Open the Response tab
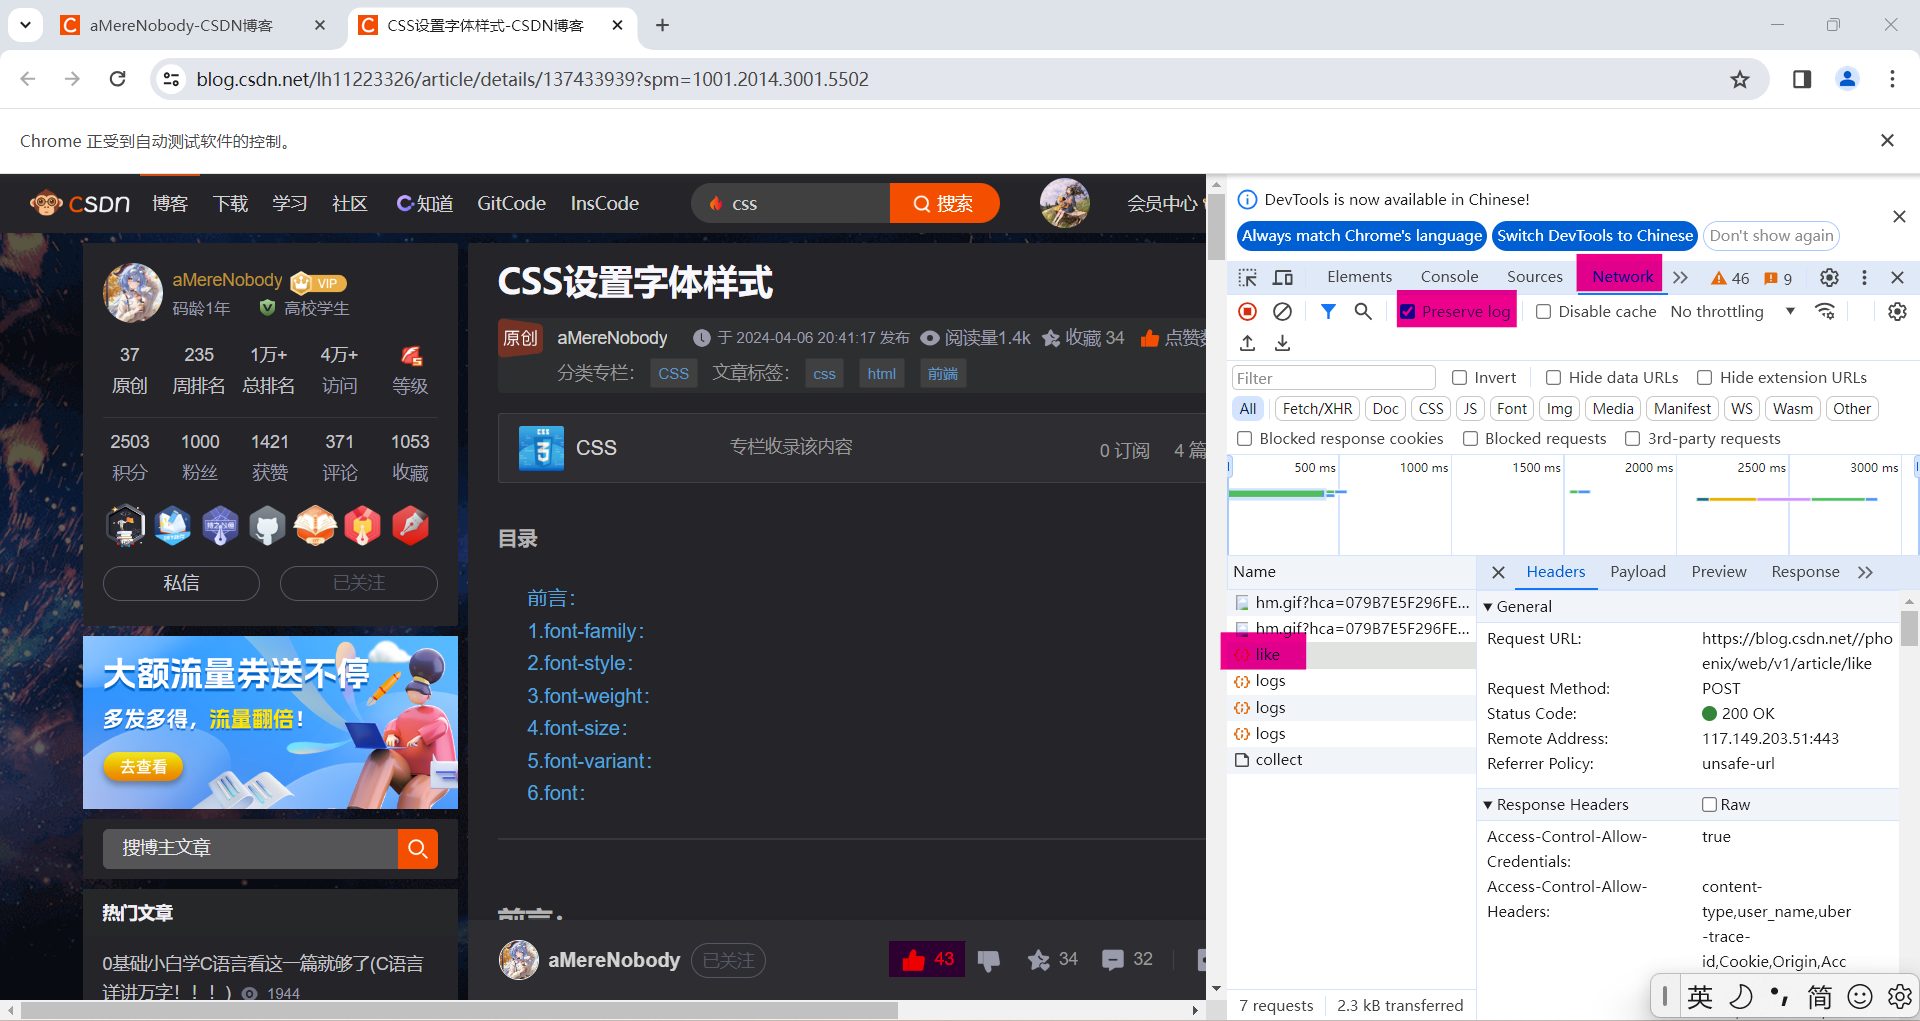This screenshot has width=1920, height=1021. click(1805, 572)
